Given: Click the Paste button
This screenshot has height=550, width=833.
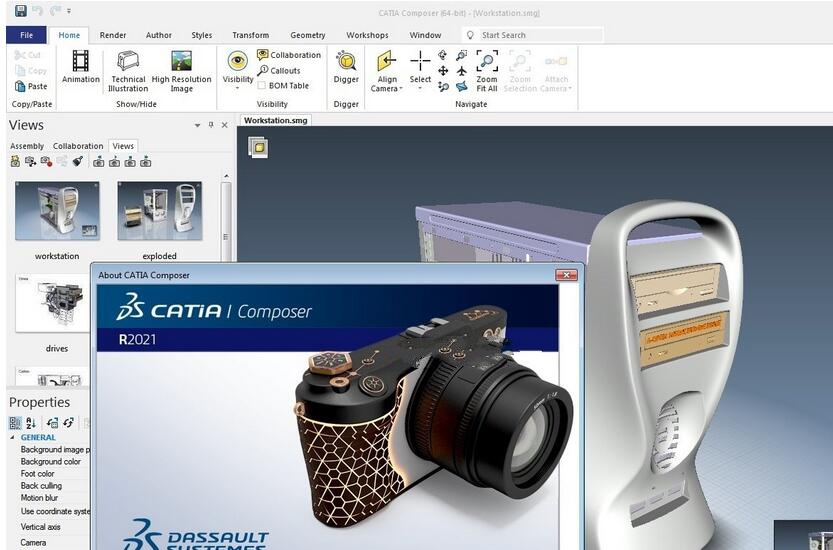Looking at the screenshot, I should coord(31,86).
